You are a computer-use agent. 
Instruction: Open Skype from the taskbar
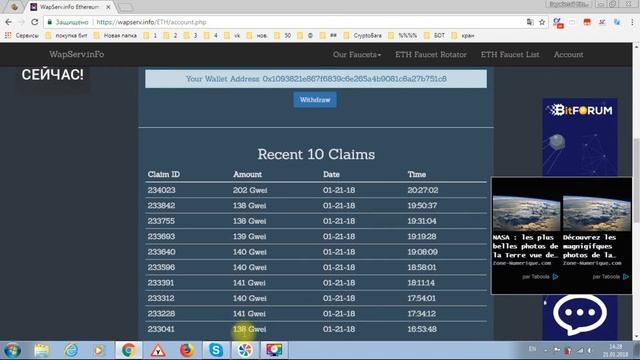[x=216, y=350]
